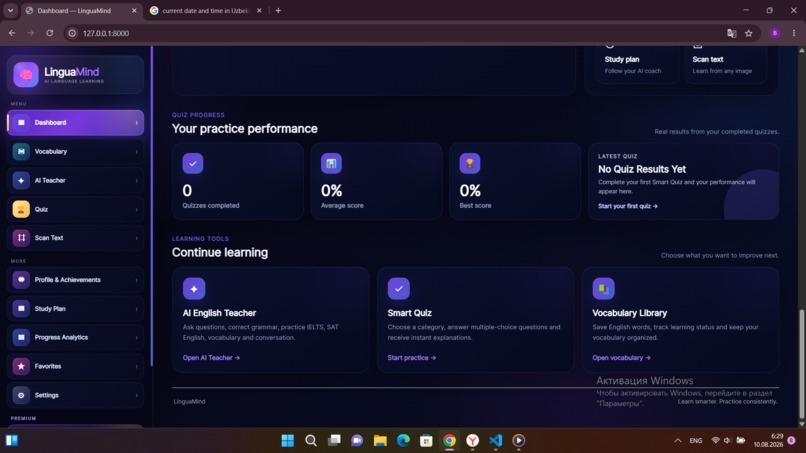Expand the Vocabulary menu chevron

(137, 152)
